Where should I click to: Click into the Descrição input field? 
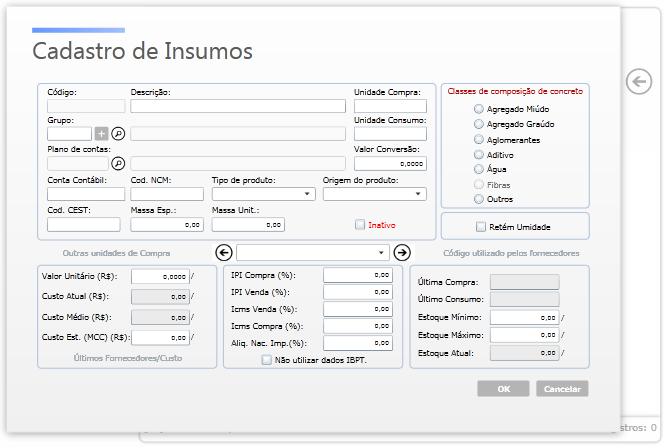238,106
